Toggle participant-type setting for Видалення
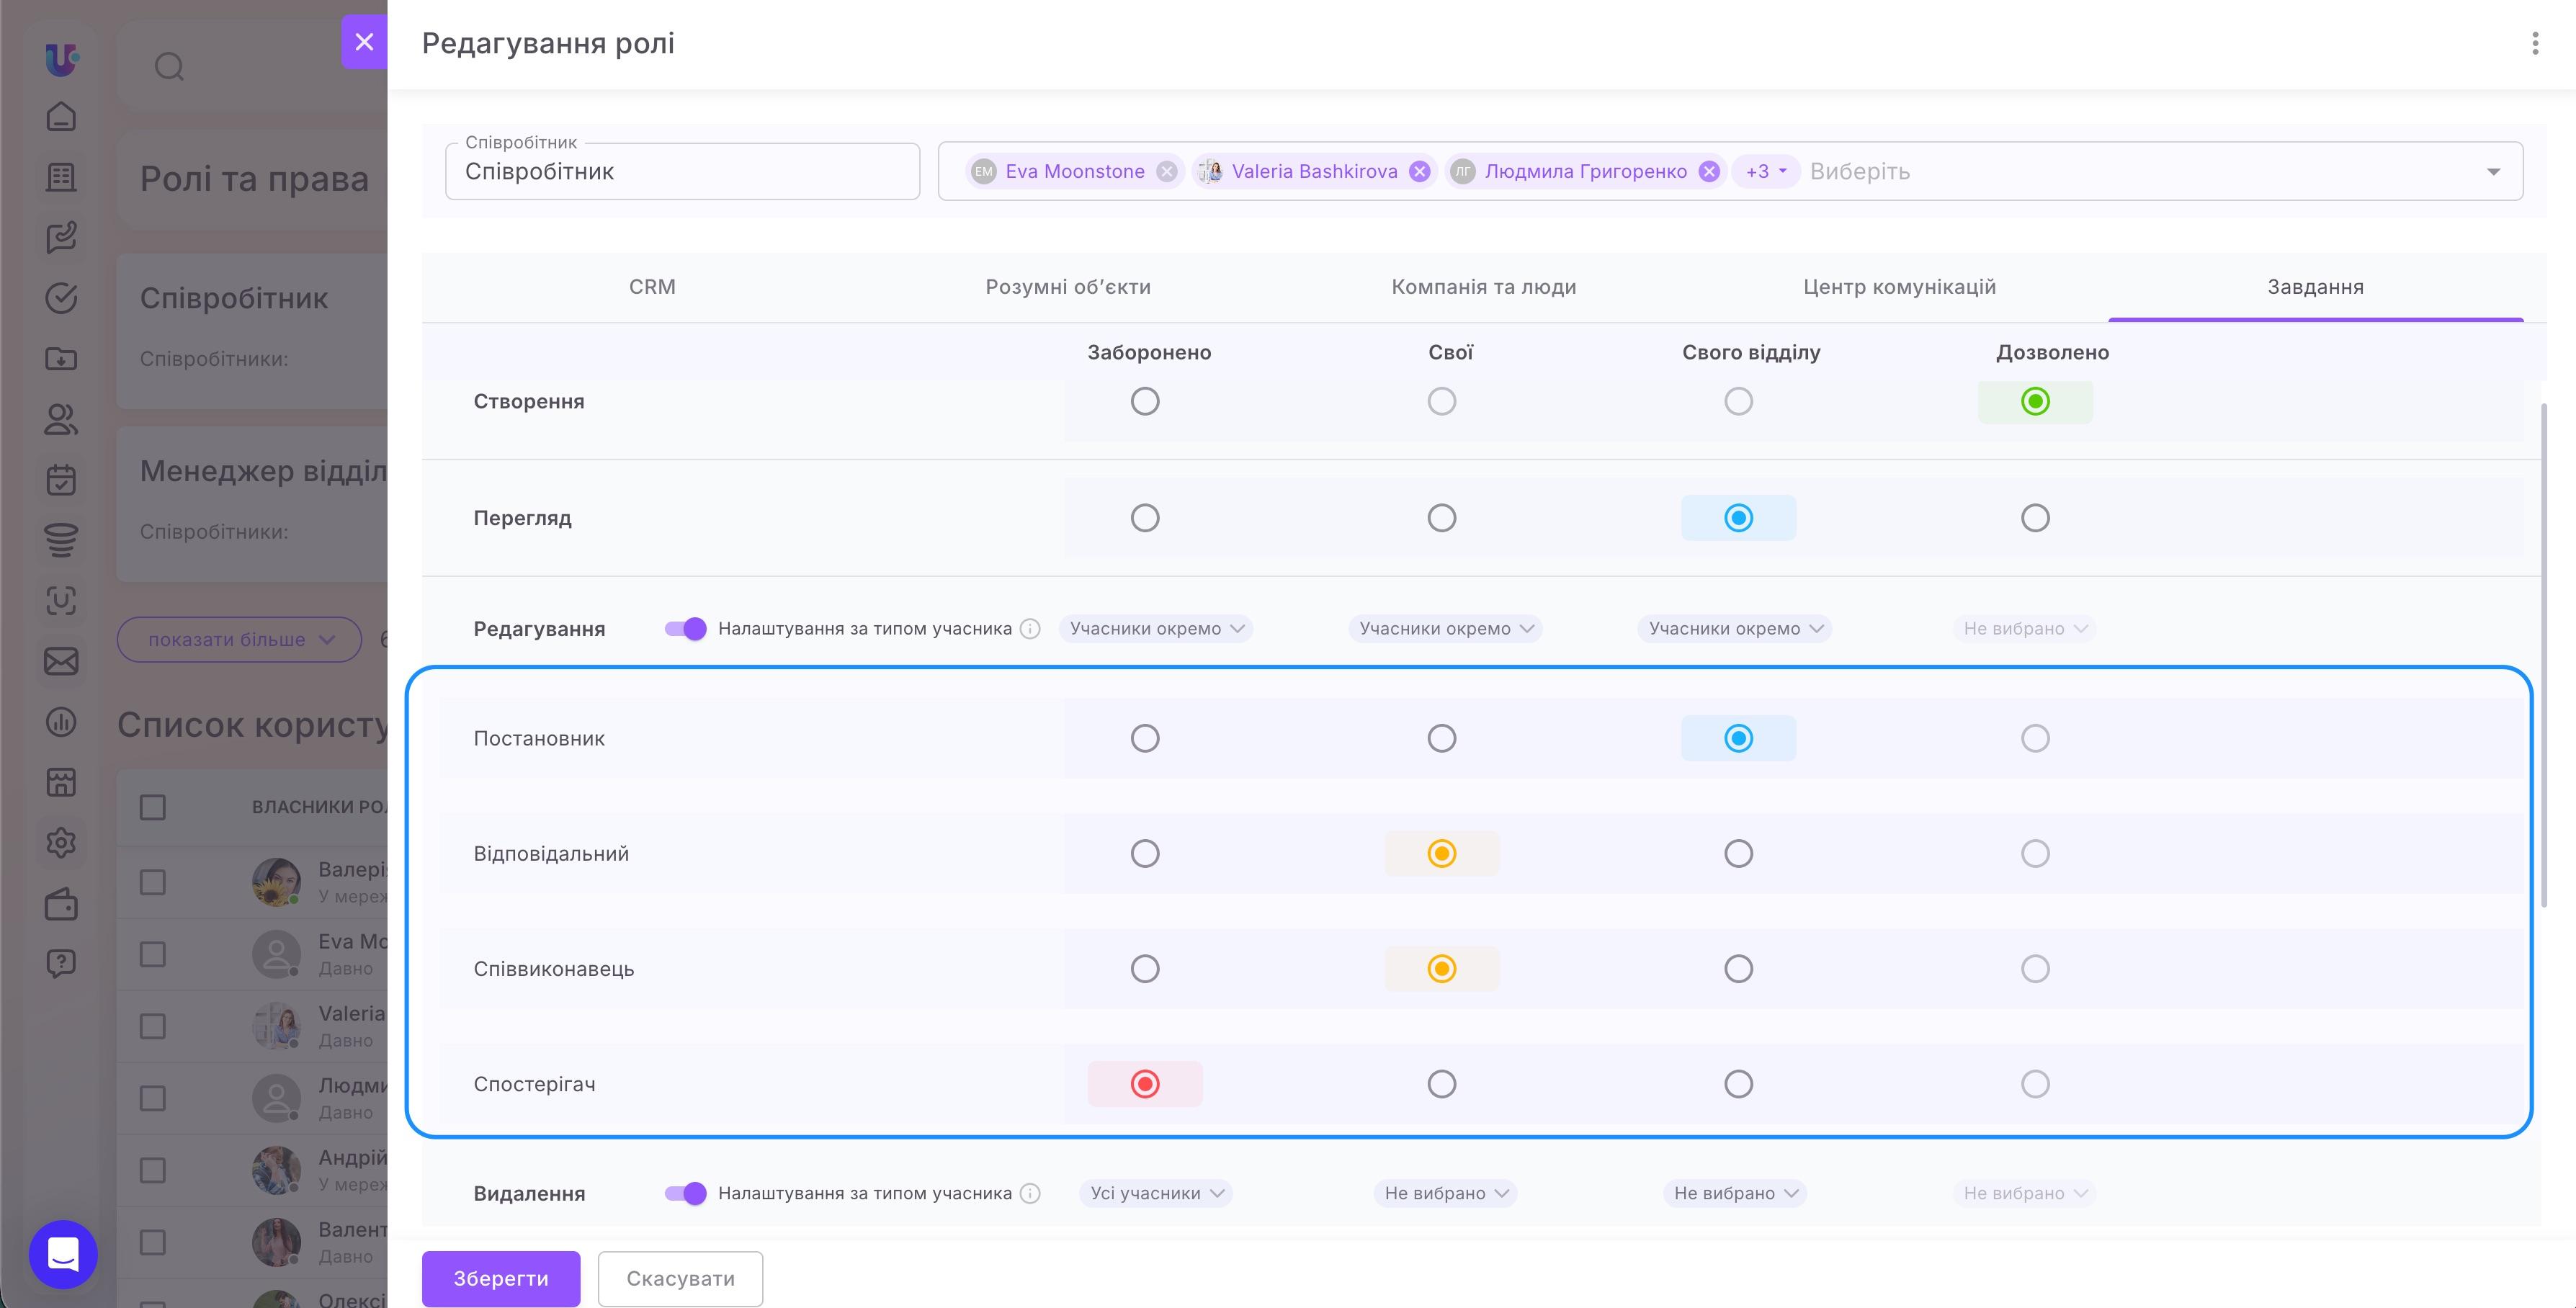Viewport: 2576px width, 1308px height. [686, 1193]
